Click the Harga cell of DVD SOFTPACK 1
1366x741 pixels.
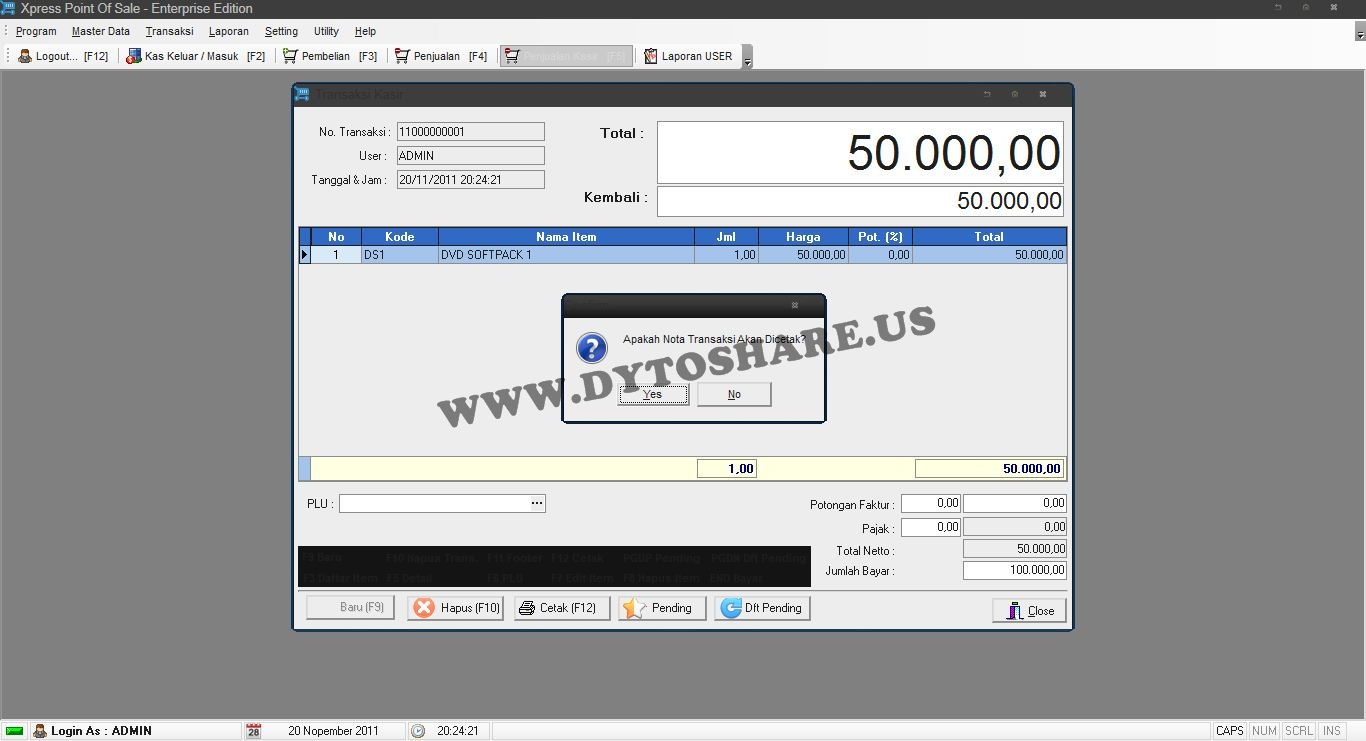pyautogui.click(x=803, y=255)
